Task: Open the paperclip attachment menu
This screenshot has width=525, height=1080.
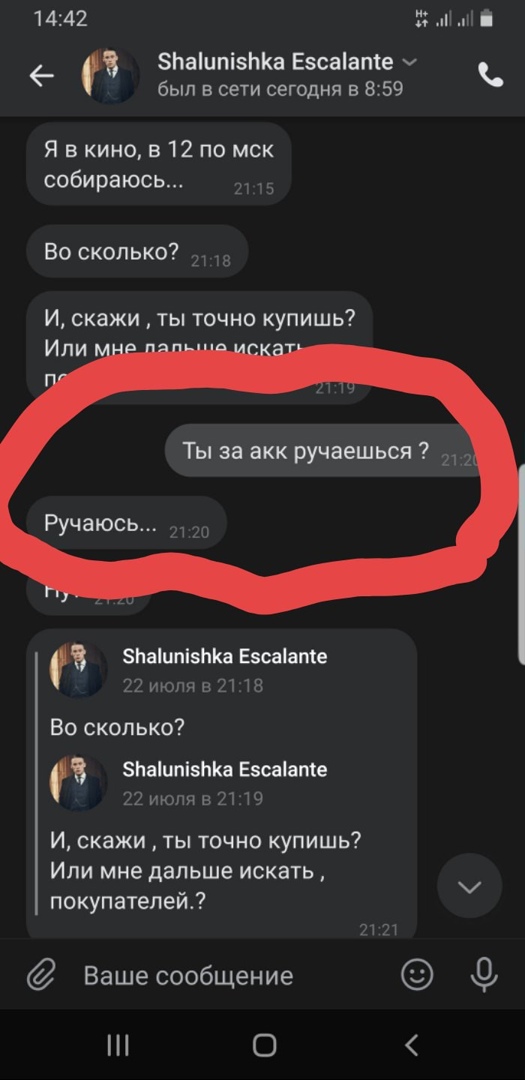Action: coord(41,975)
